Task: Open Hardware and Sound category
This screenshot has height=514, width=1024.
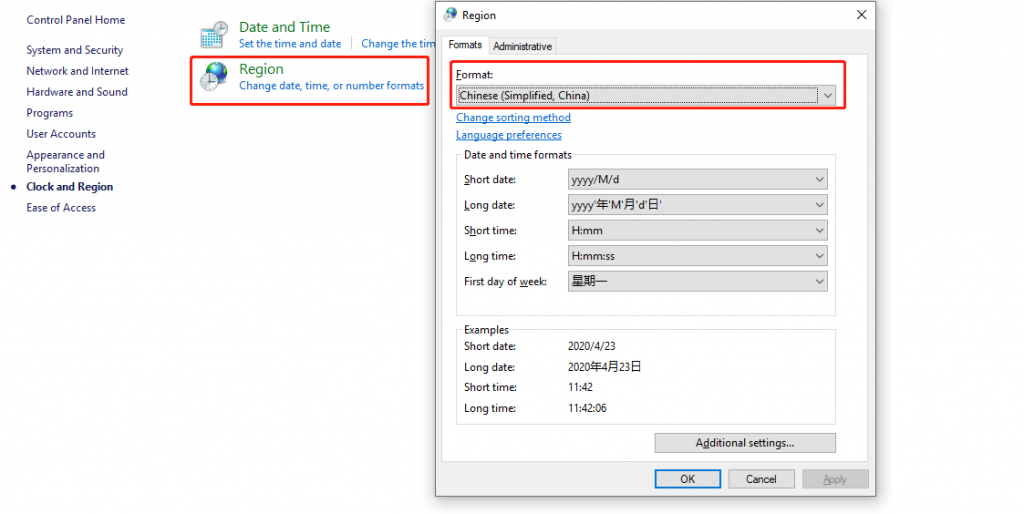Action: click(76, 91)
